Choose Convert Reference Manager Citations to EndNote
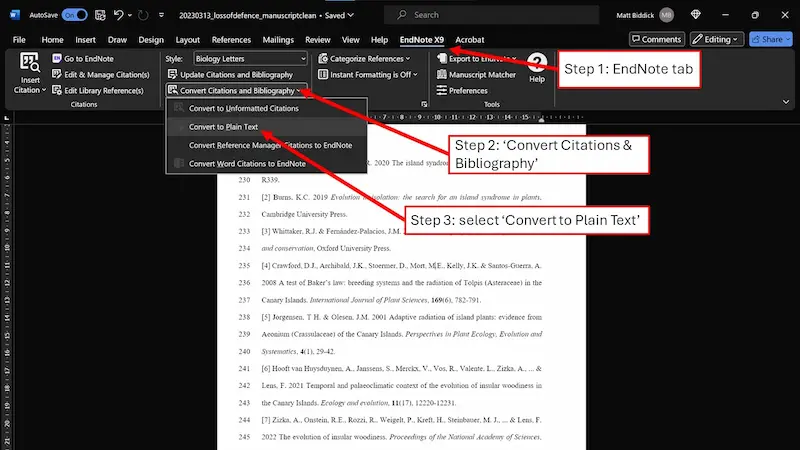Viewport: 800px width, 450px height. (x=267, y=145)
